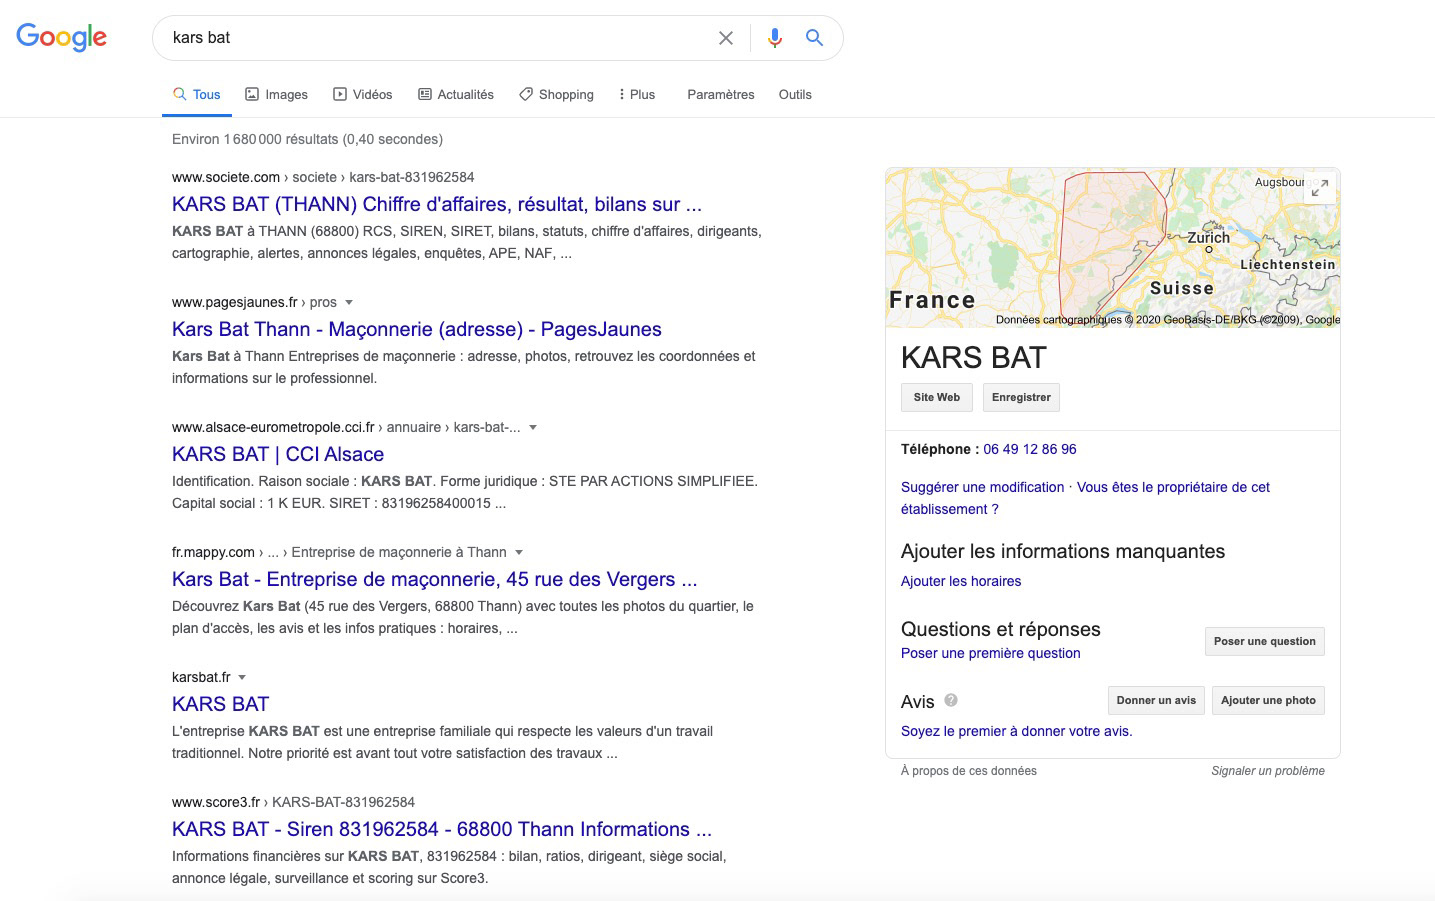The width and height of the screenshot is (1435, 901).
Task: Click the Google logo
Action: (62, 37)
